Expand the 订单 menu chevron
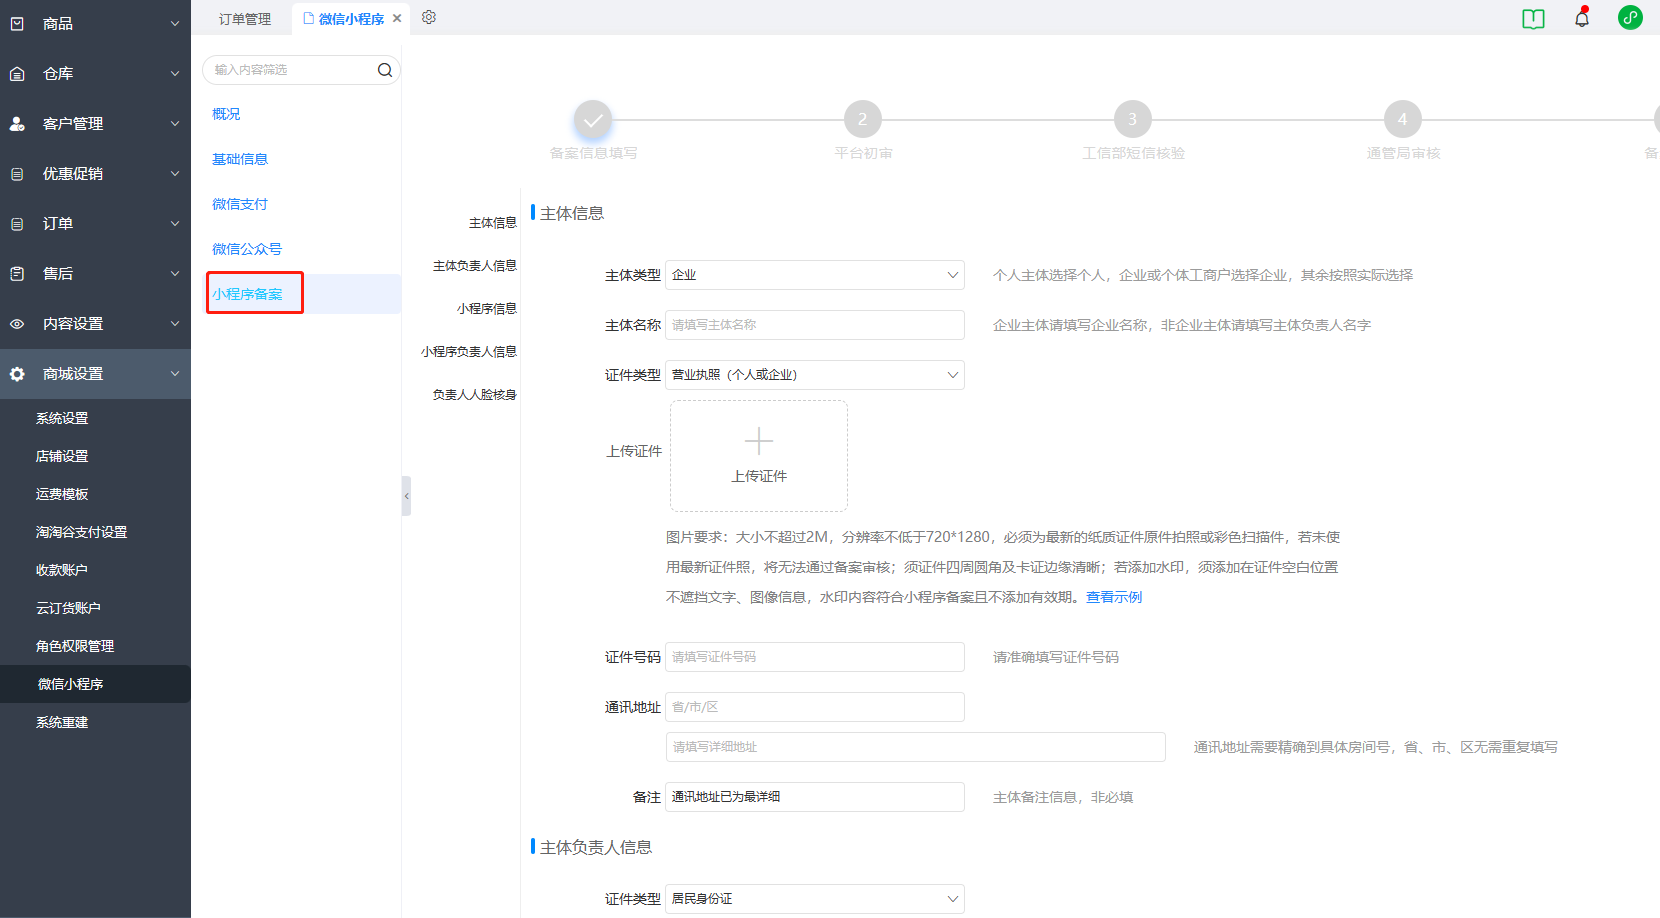This screenshot has width=1660, height=918. pos(175,223)
